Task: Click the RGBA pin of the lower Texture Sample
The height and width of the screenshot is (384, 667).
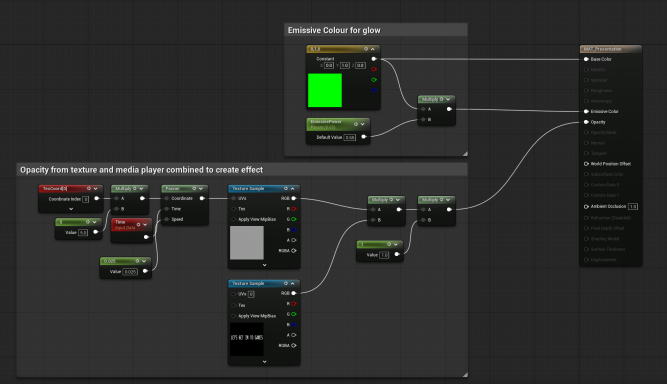Action: [294, 345]
